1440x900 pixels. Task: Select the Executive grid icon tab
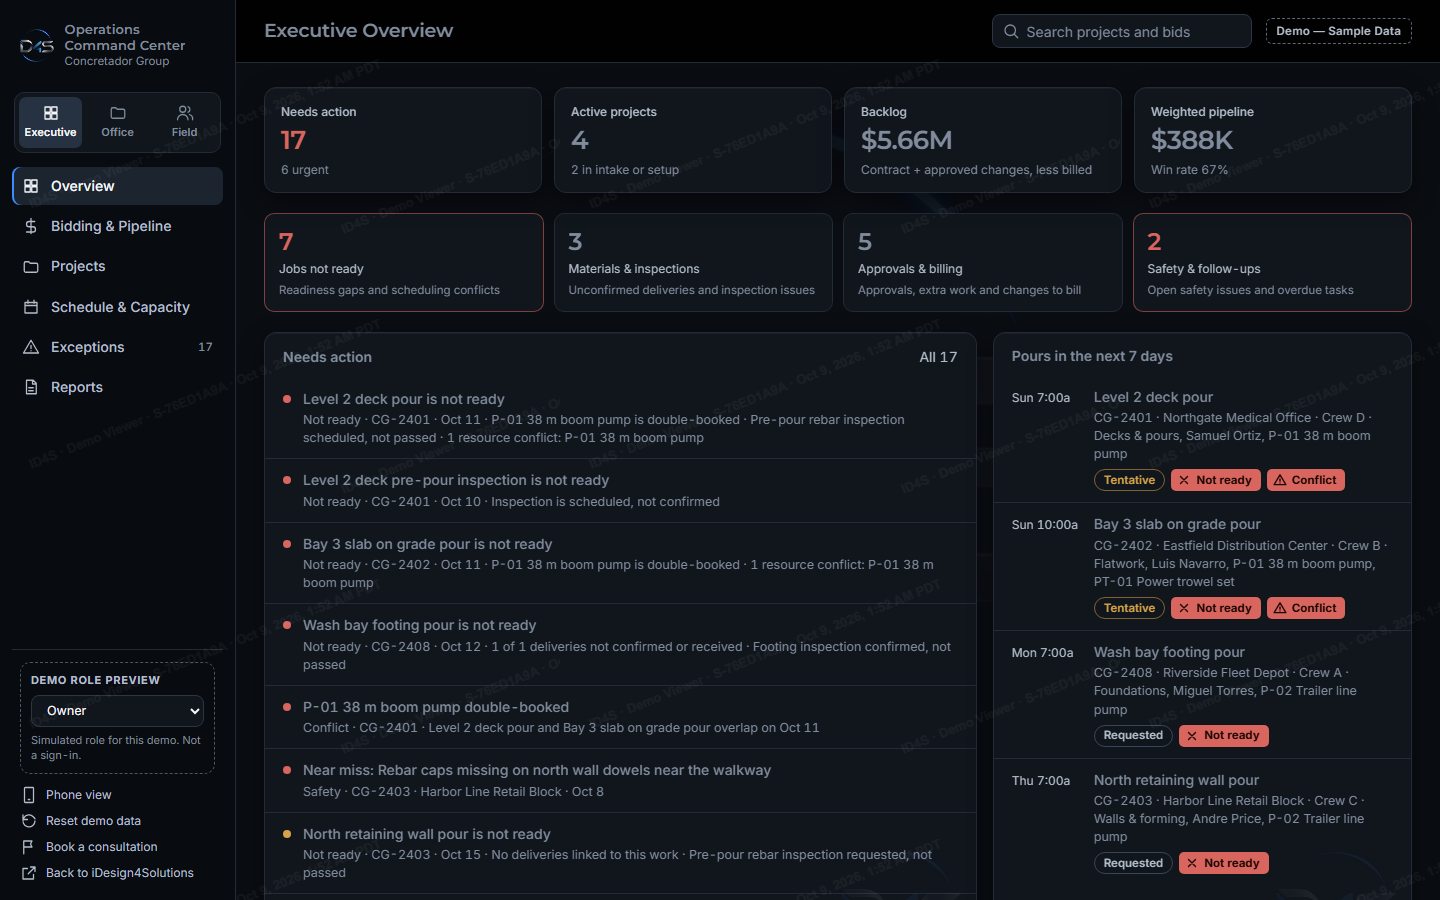[50, 122]
